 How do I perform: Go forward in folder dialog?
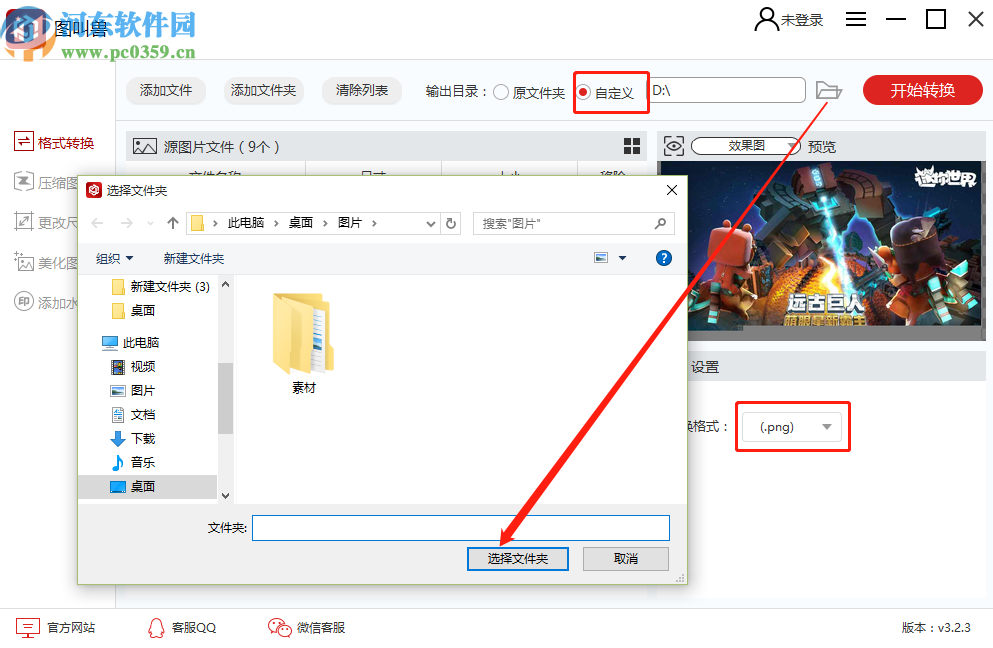tap(127, 223)
